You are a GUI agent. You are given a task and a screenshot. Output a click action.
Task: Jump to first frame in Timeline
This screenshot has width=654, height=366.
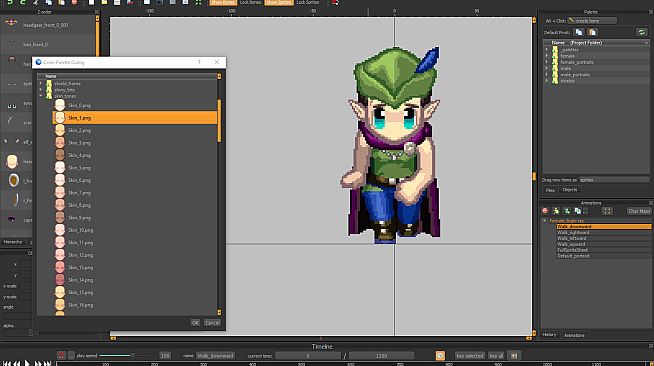[x=6, y=363]
